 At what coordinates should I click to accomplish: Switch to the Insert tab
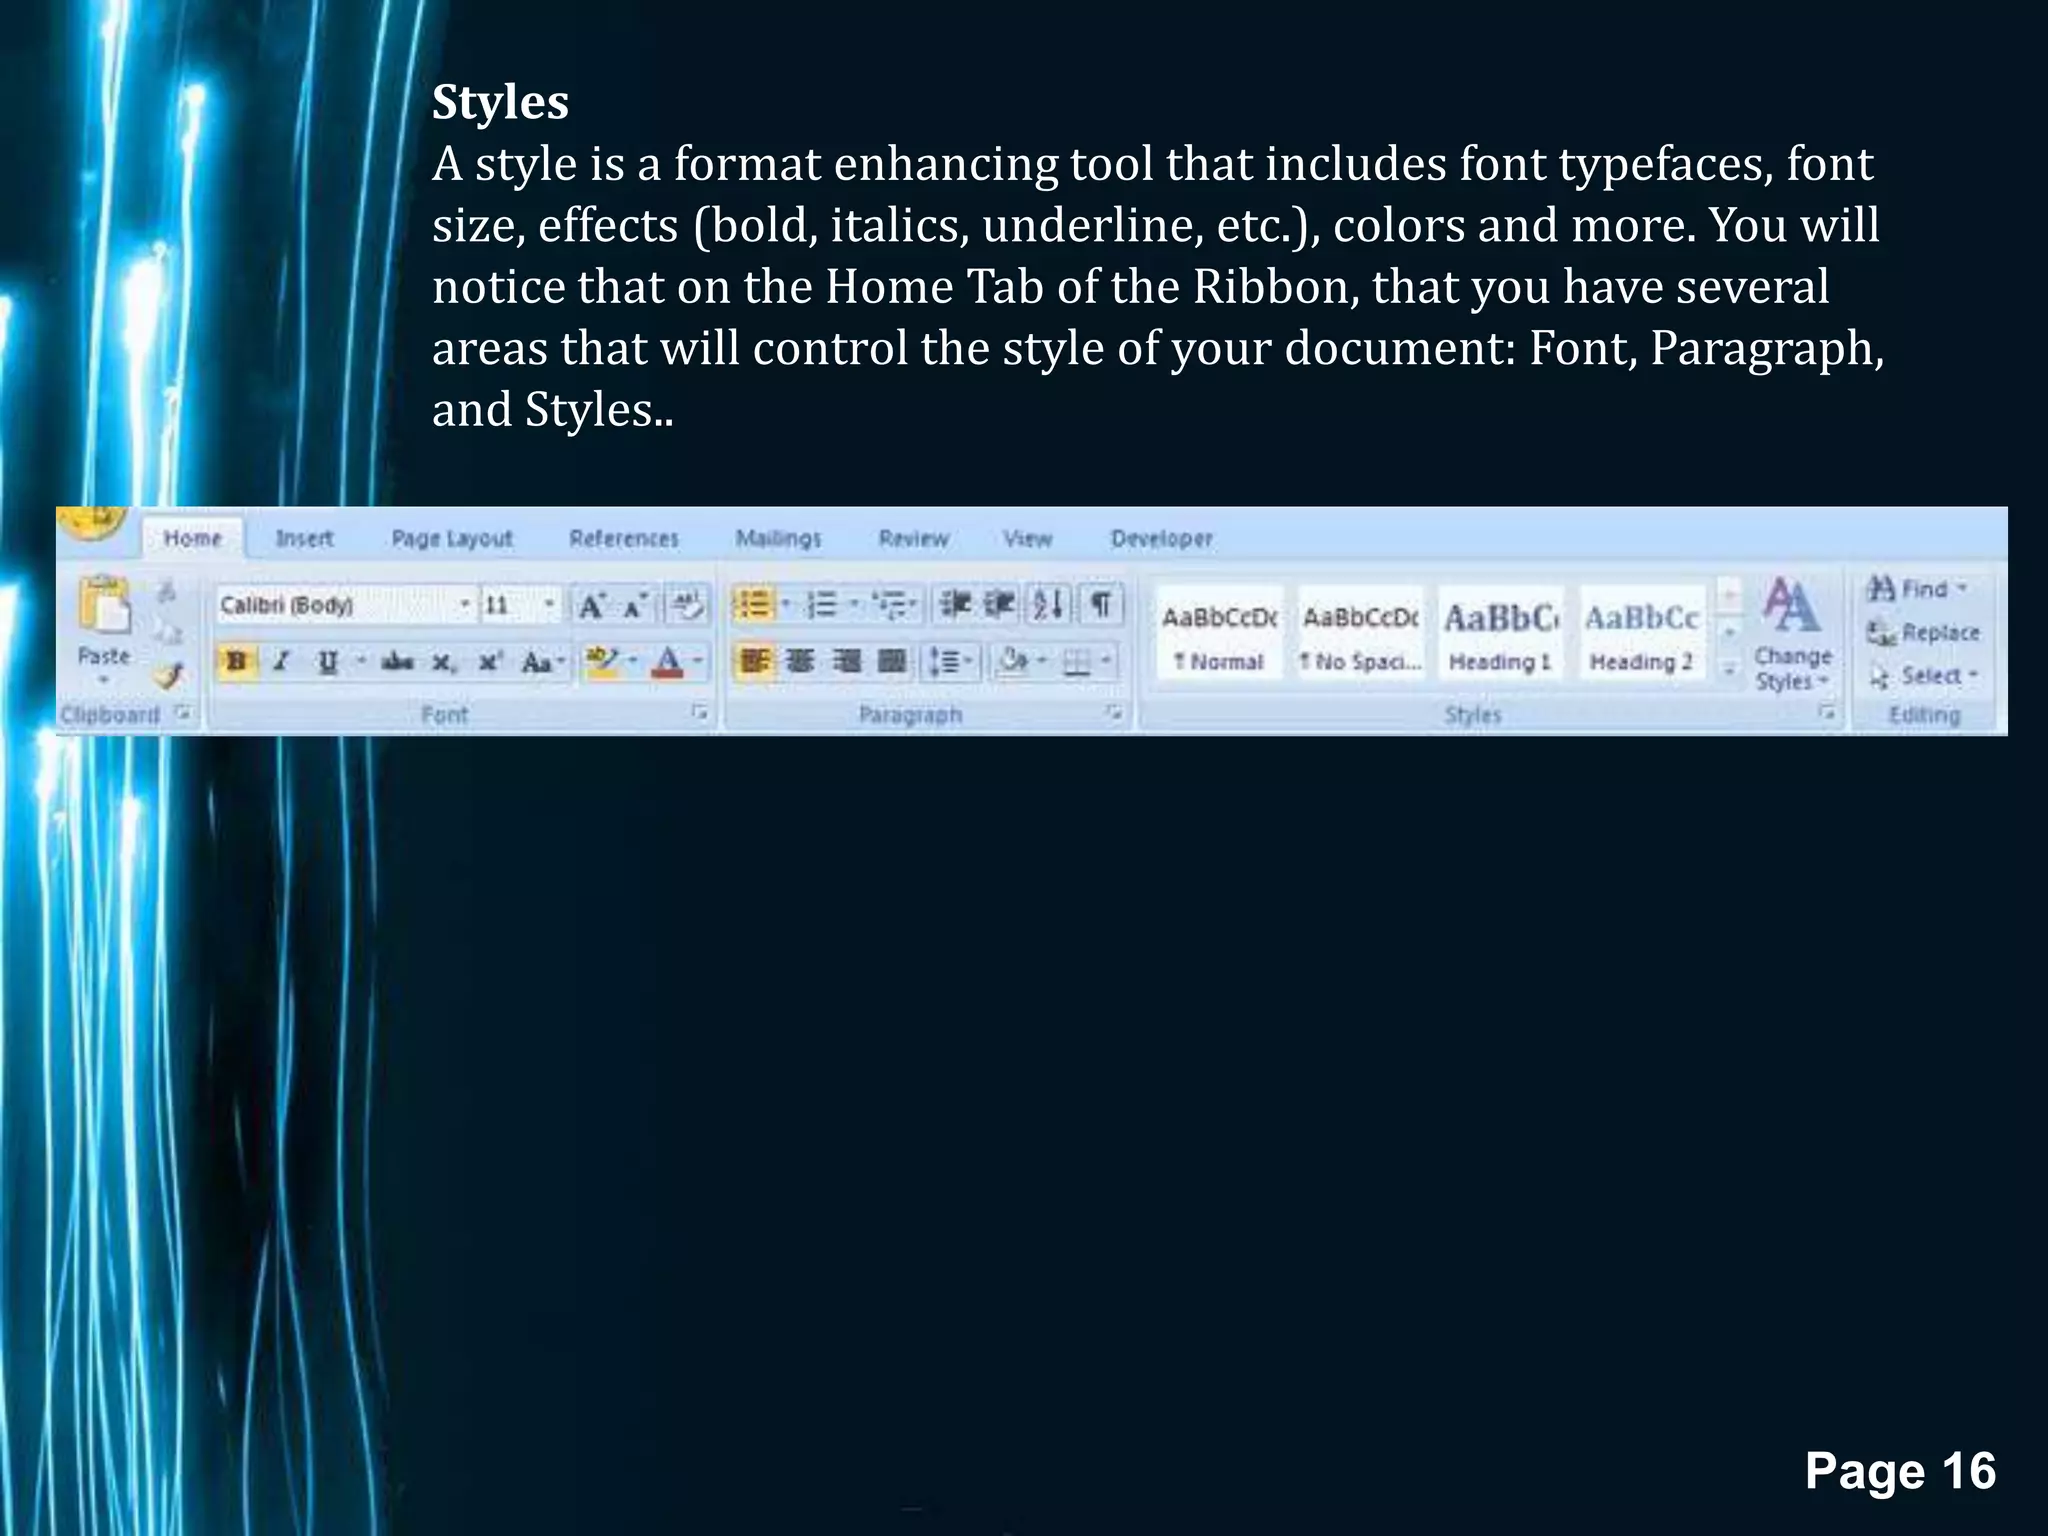point(304,538)
